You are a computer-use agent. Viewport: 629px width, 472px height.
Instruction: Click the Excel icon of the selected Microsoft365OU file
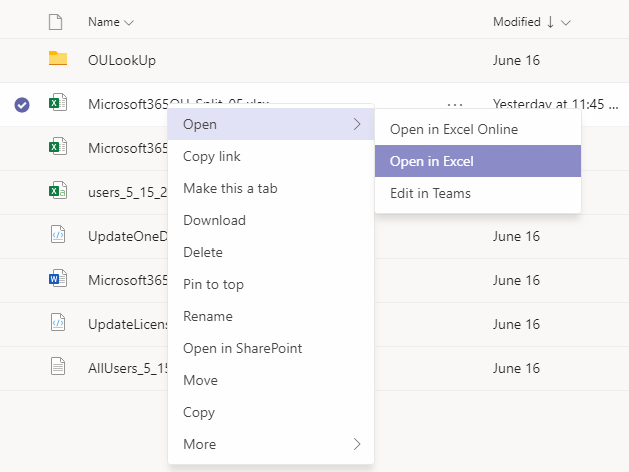pyautogui.click(x=58, y=103)
